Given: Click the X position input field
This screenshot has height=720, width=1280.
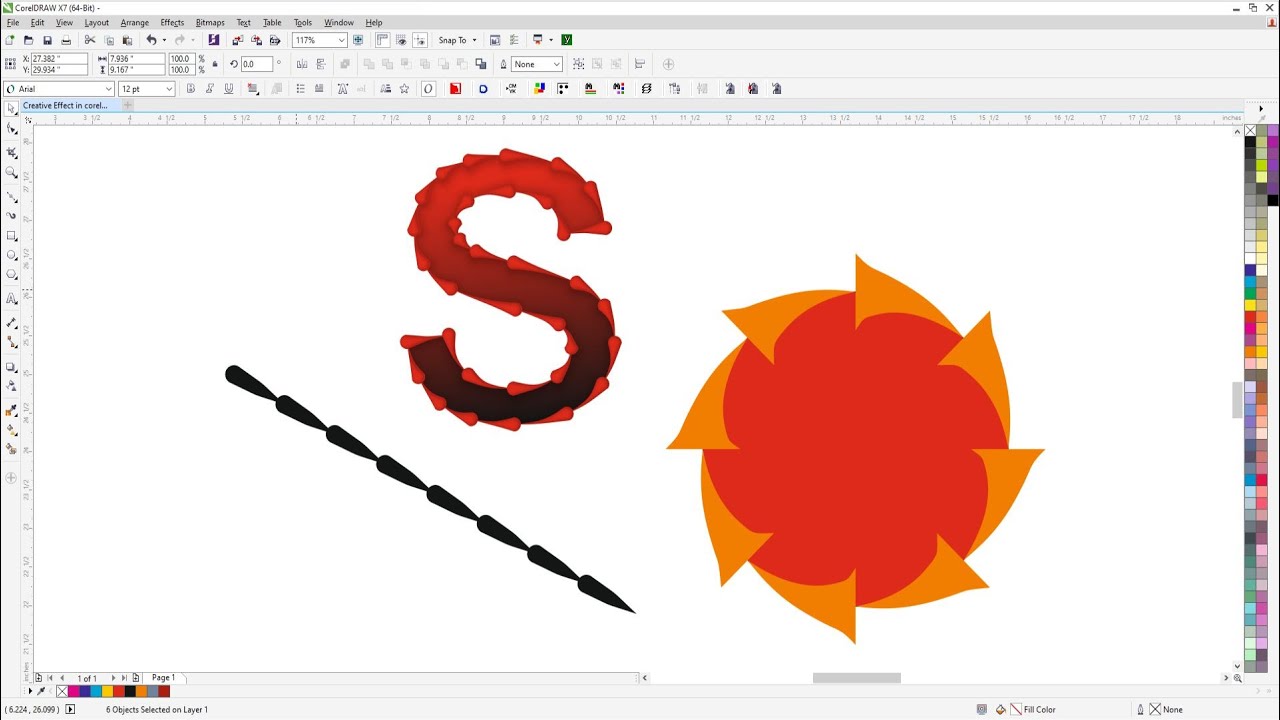Looking at the screenshot, I should (x=60, y=59).
